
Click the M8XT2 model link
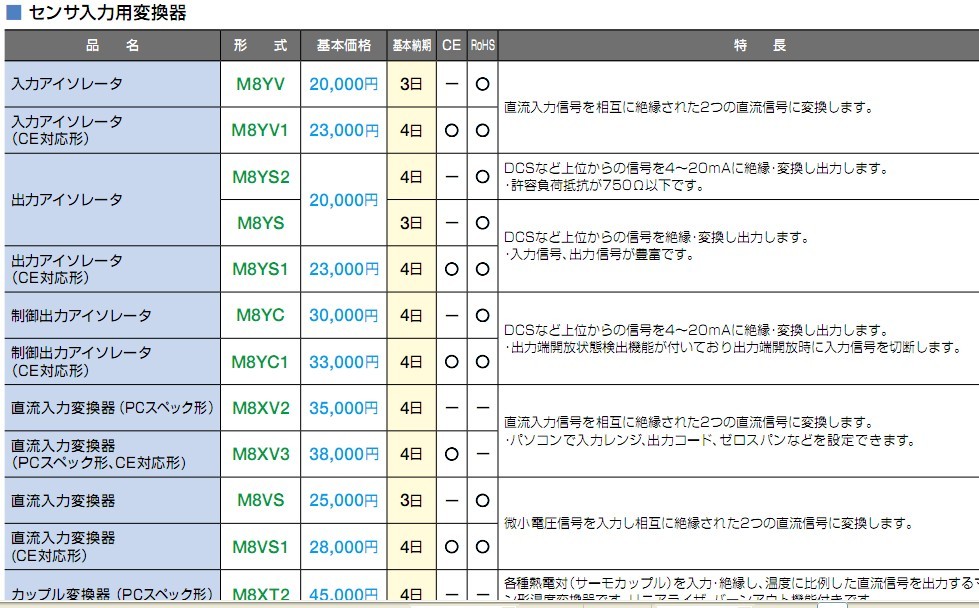click(x=260, y=593)
